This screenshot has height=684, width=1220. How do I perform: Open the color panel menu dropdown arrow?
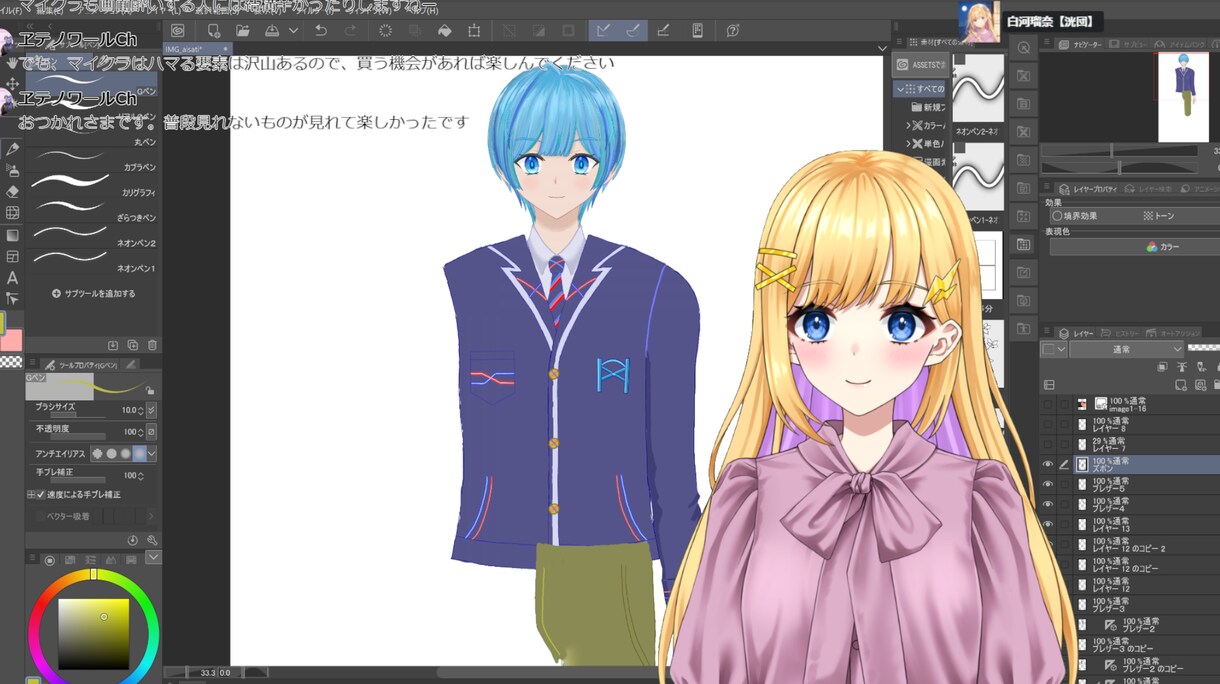click(153, 557)
